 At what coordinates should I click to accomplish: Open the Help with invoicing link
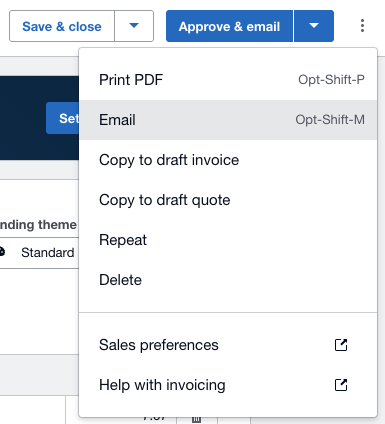(228, 385)
